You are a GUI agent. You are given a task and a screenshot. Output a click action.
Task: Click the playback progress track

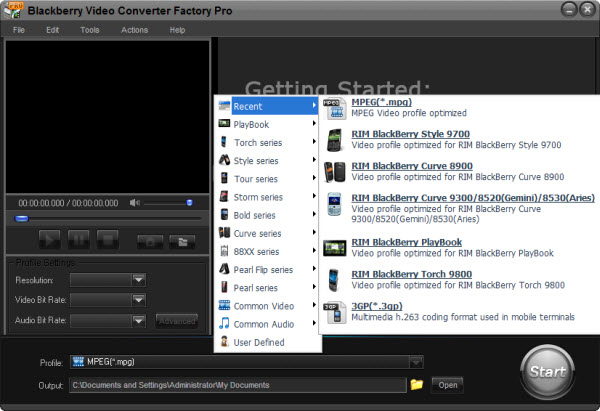coord(108,219)
